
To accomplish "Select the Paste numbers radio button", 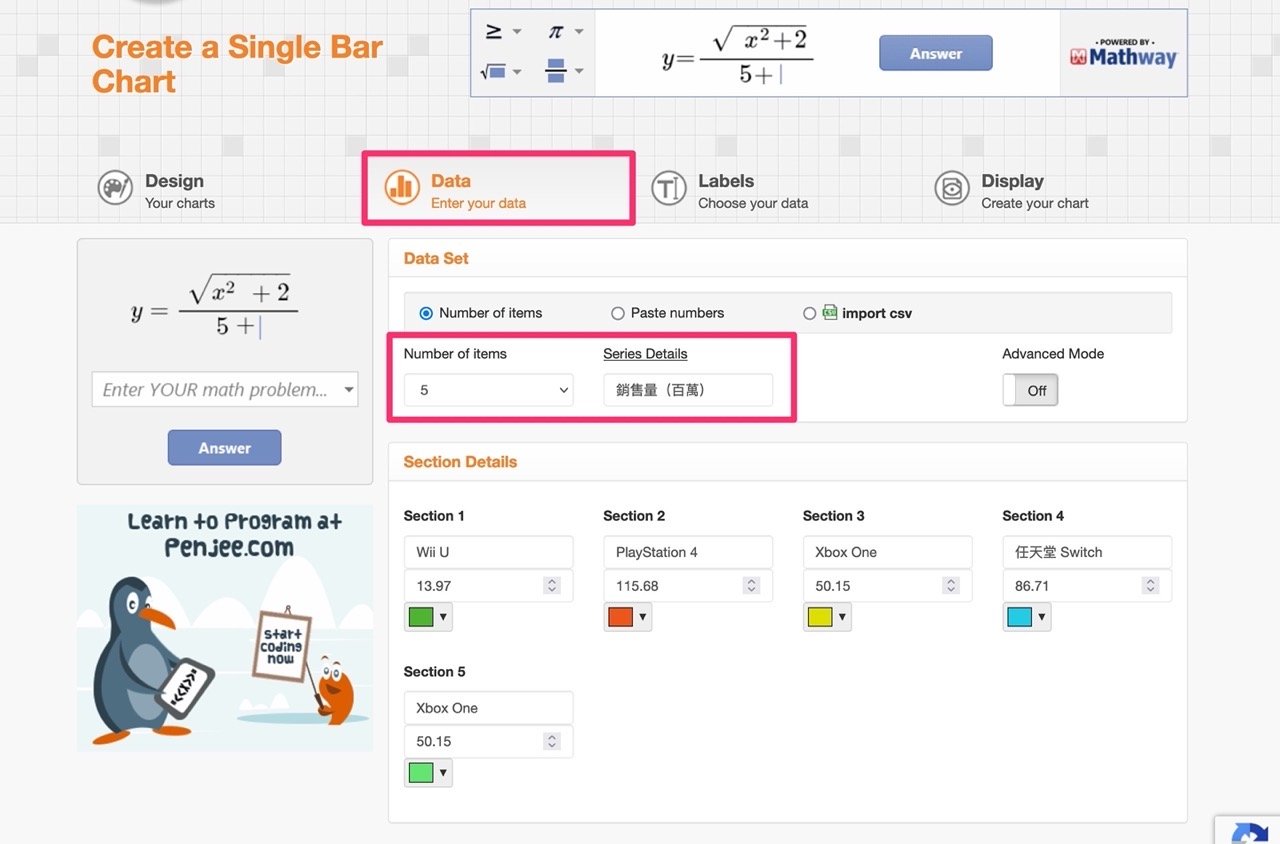I will pos(617,313).
